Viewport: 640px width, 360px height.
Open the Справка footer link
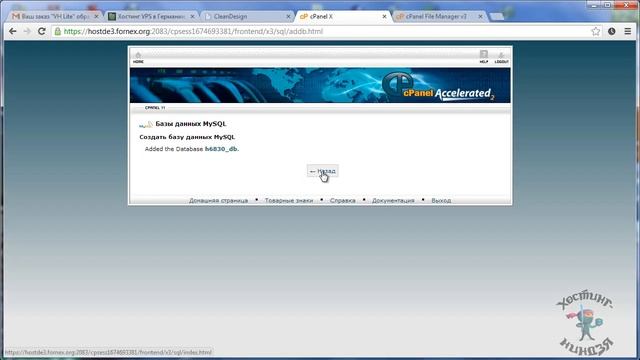tap(342, 200)
